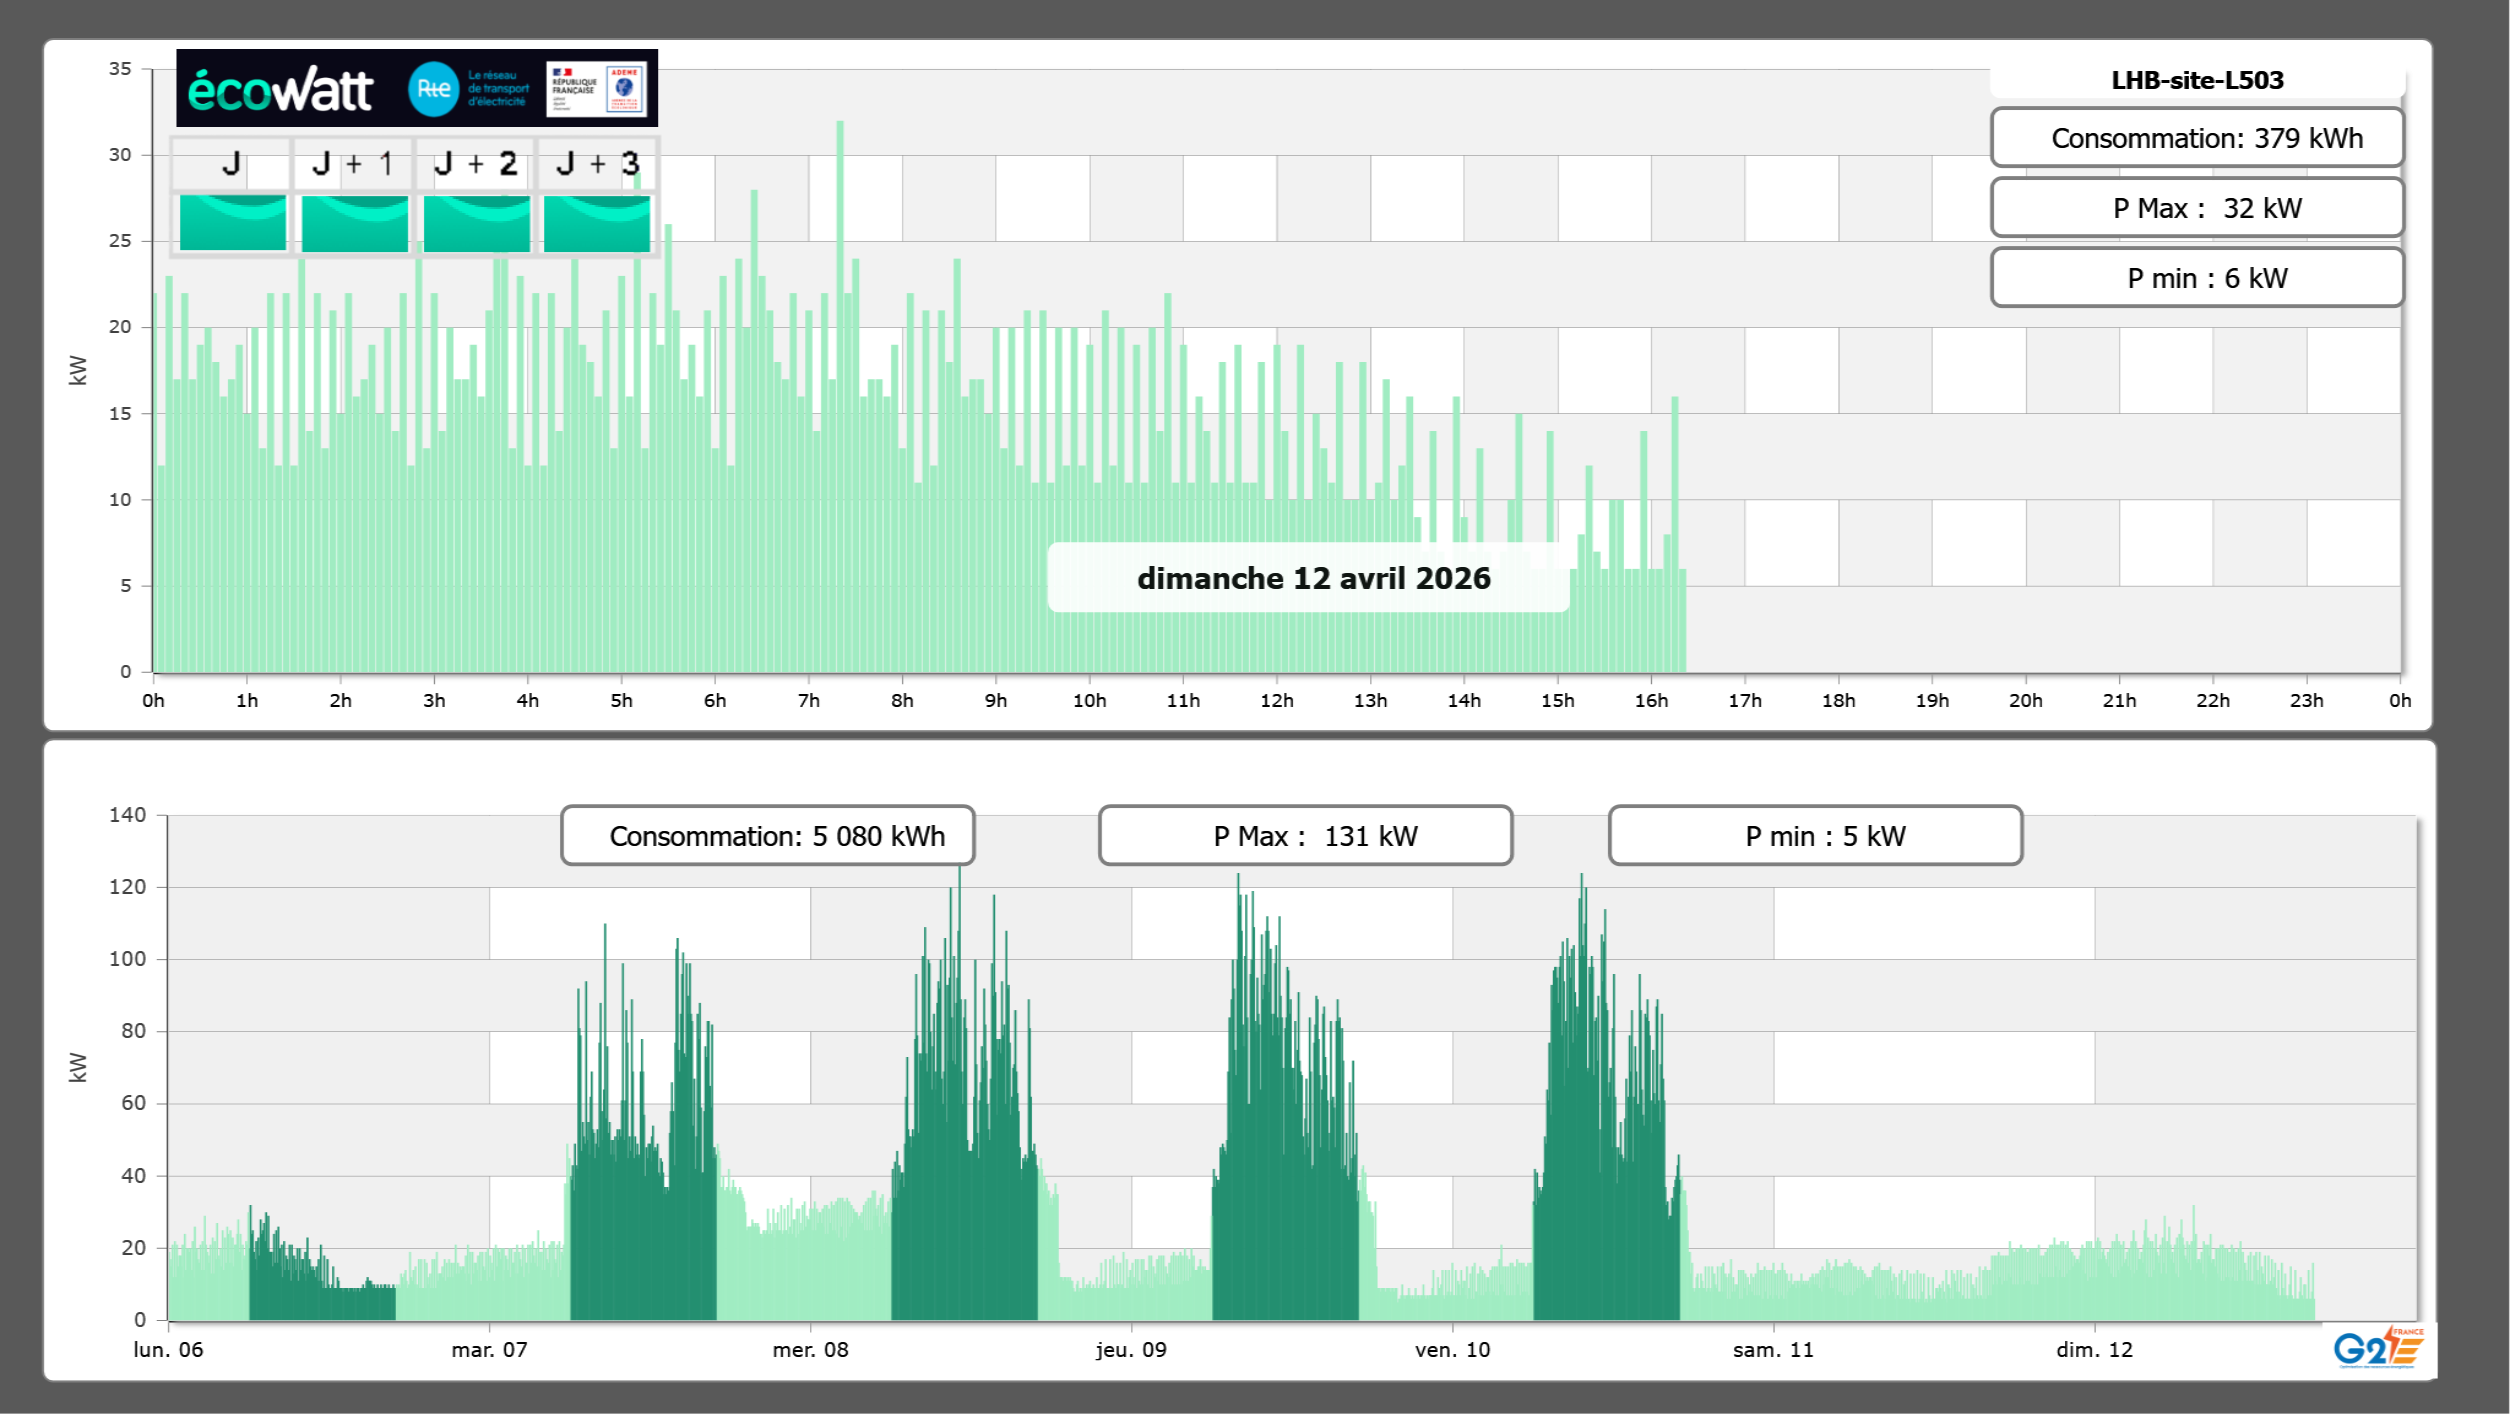Click the écoWatt logo
This screenshot has height=1415, width=2511.
[x=280, y=90]
